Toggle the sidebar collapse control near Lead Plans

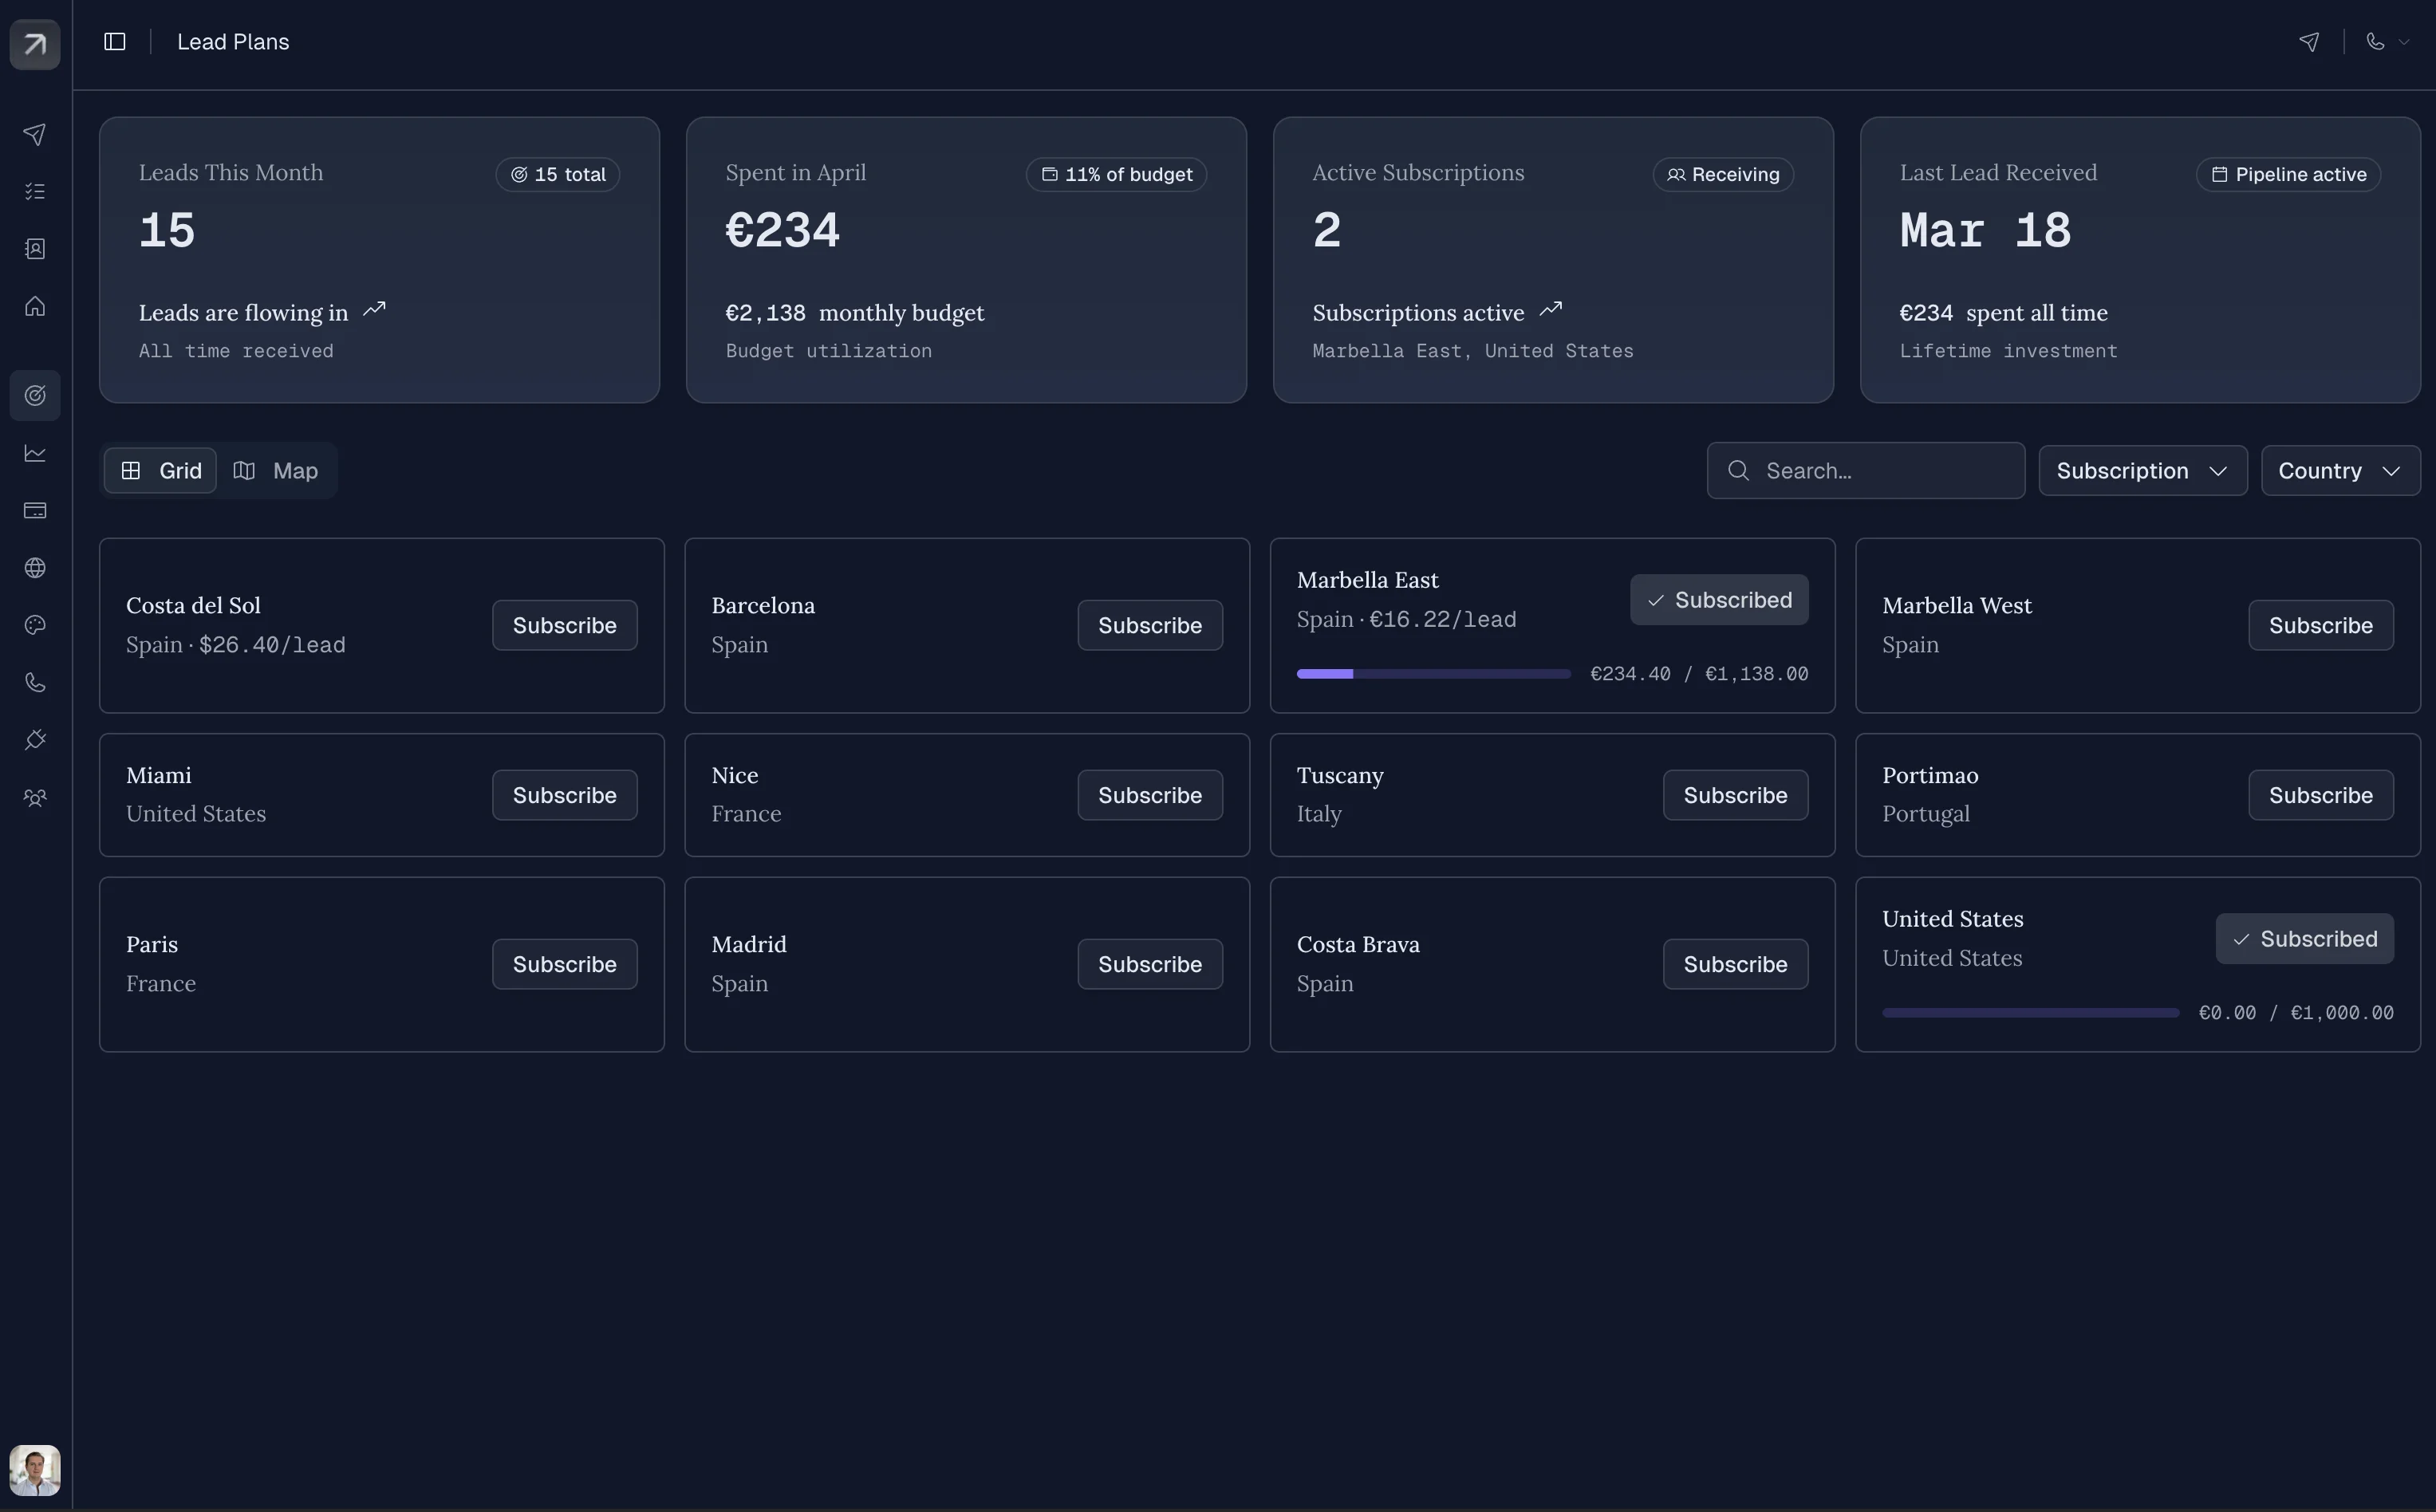pyautogui.click(x=114, y=41)
